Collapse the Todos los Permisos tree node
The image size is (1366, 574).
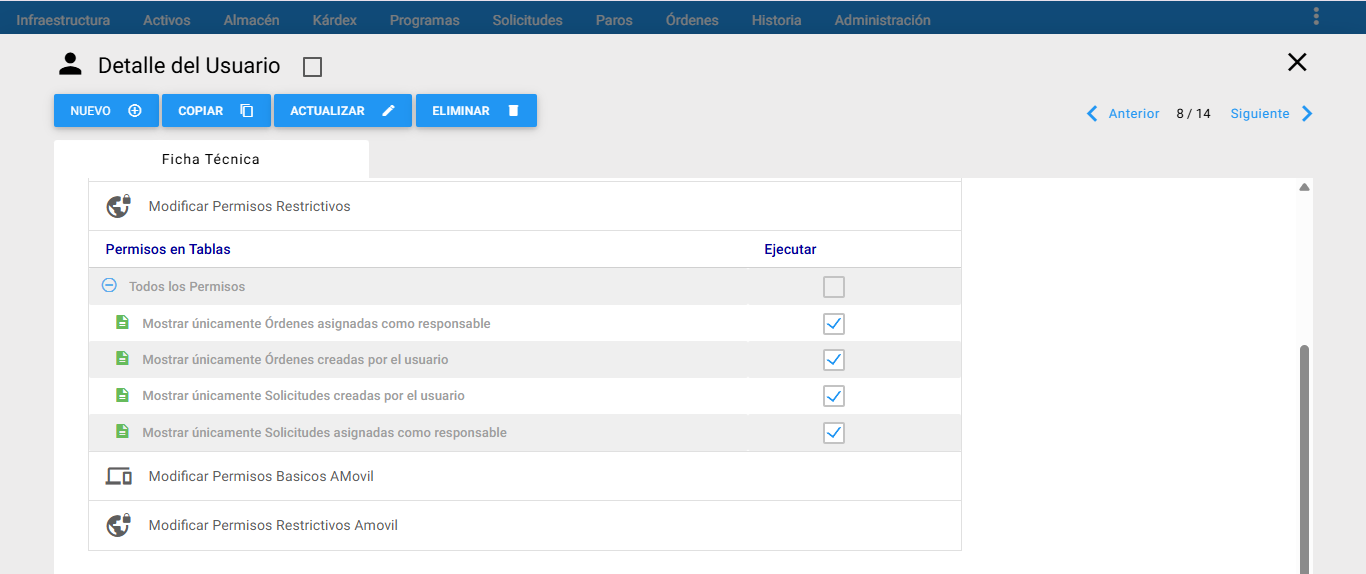click(109, 286)
